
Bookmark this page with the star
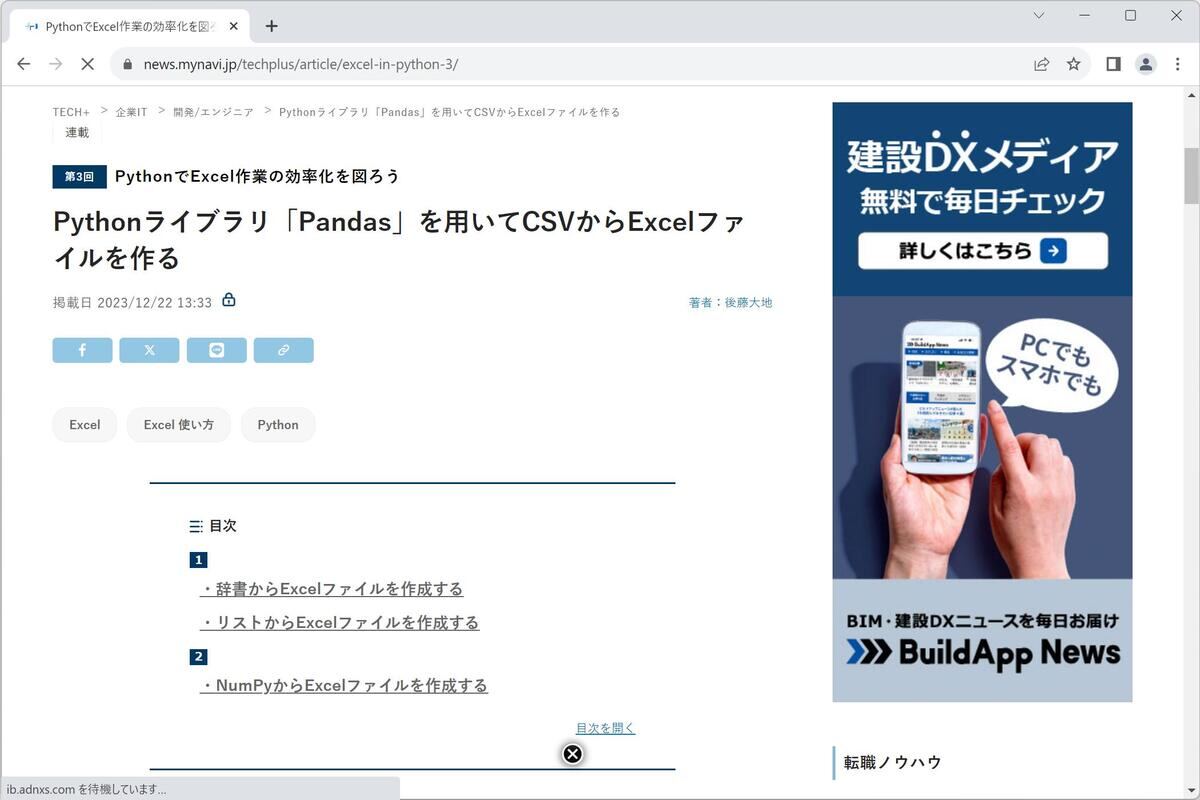coord(1074,64)
